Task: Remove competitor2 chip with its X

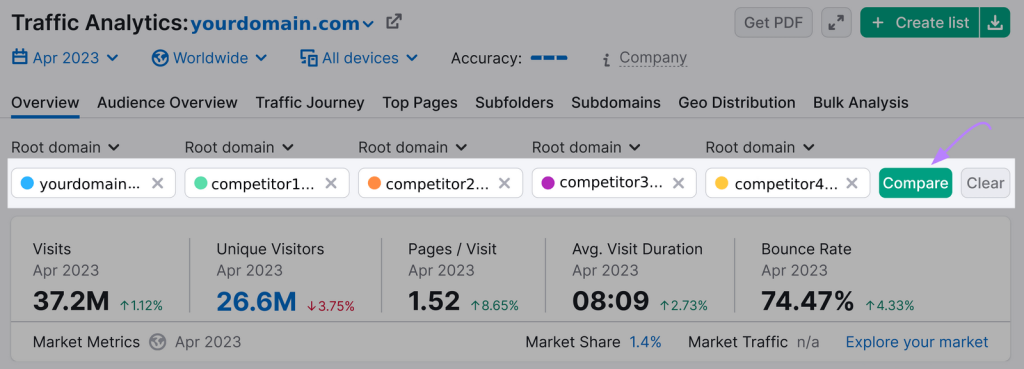Action: coord(504,184)
